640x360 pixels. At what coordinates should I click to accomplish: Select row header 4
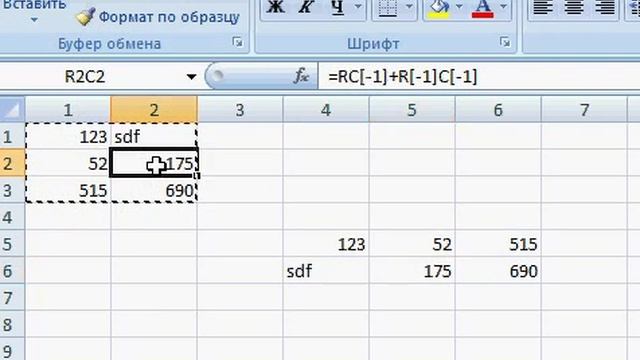[x=12, y=217]
